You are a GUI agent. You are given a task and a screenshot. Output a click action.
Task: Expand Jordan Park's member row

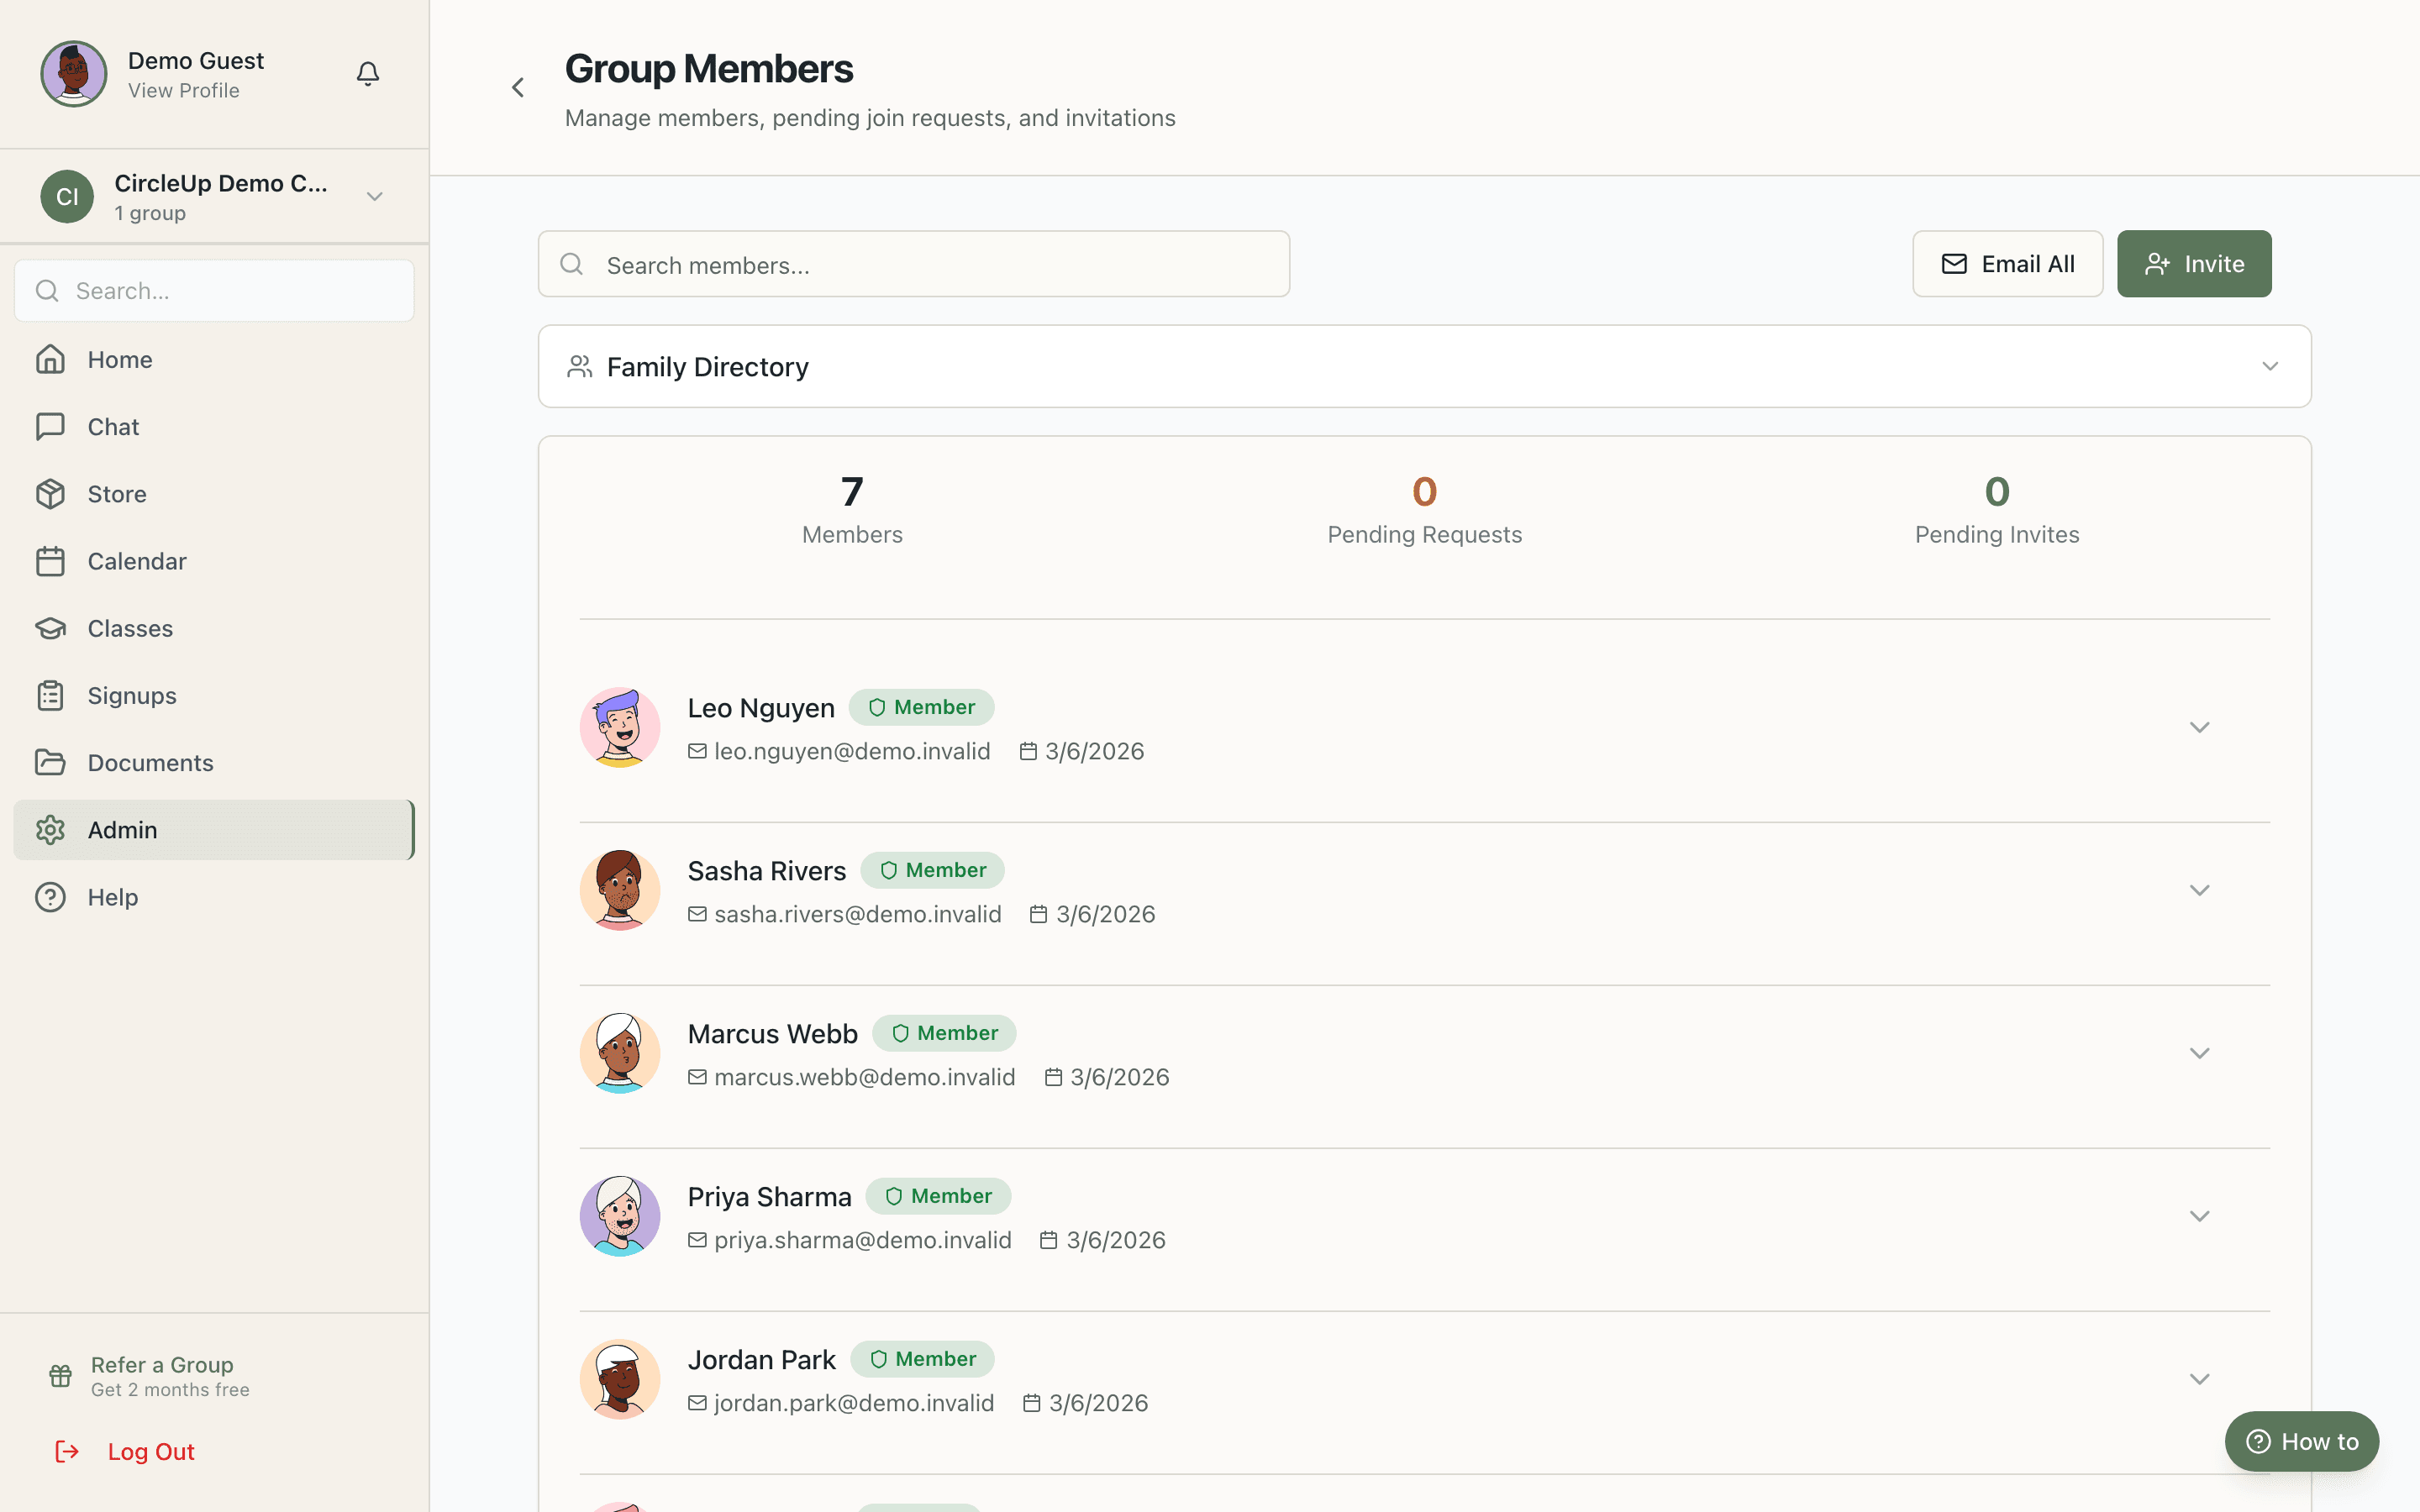[2199, 1379]
